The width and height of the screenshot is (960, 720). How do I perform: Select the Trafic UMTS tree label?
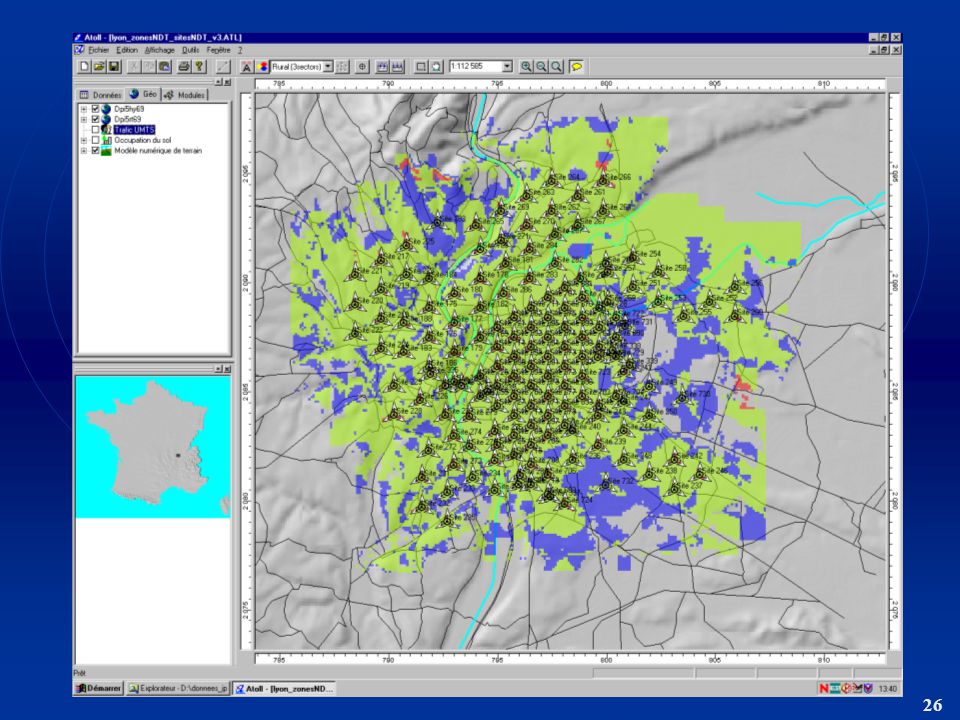coord(134,130)
